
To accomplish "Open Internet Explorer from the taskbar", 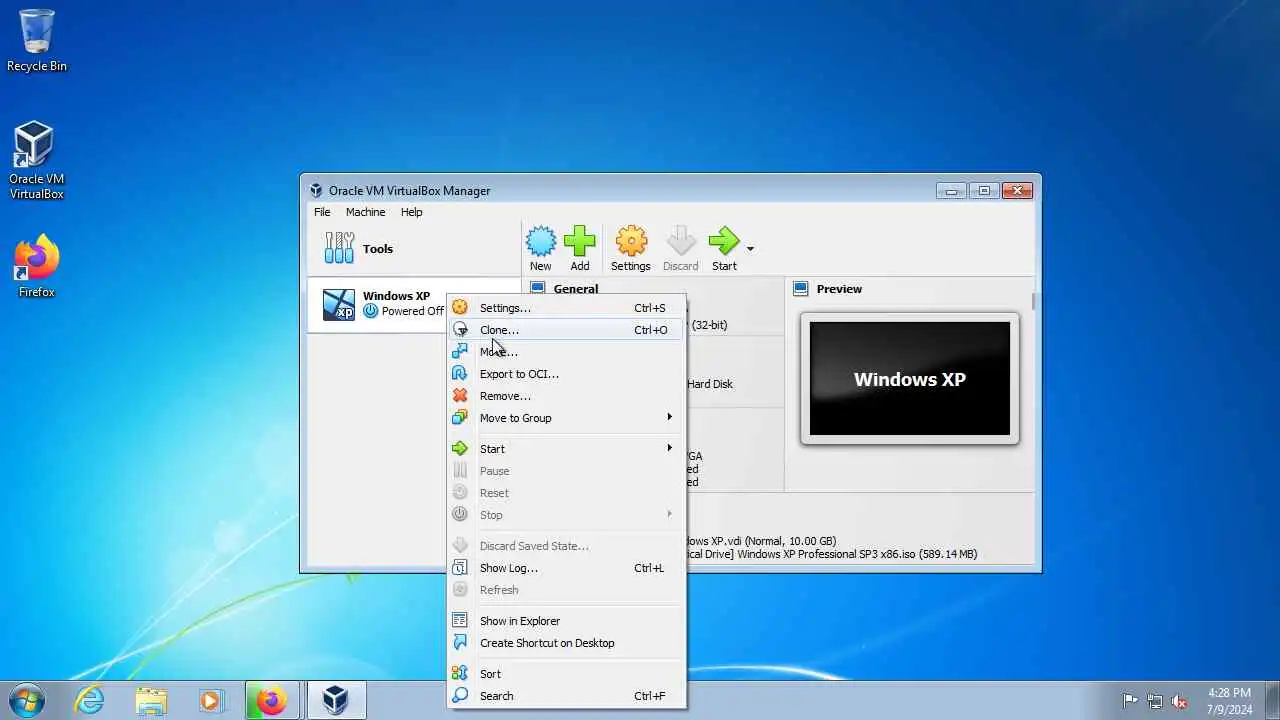I will 90,701.
